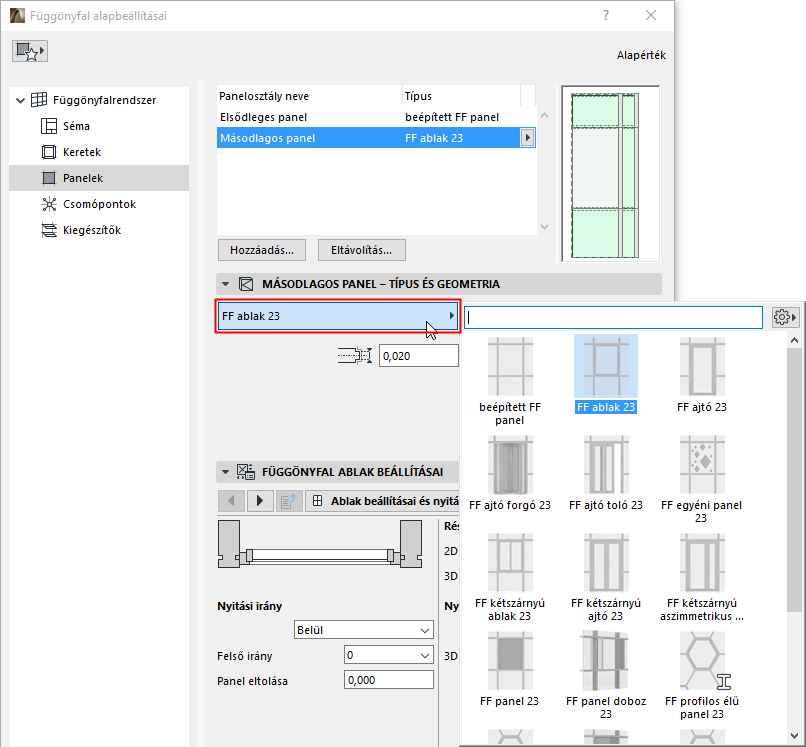Select the Másodlagos panel row
806x747 pixels.
(376, 138)
